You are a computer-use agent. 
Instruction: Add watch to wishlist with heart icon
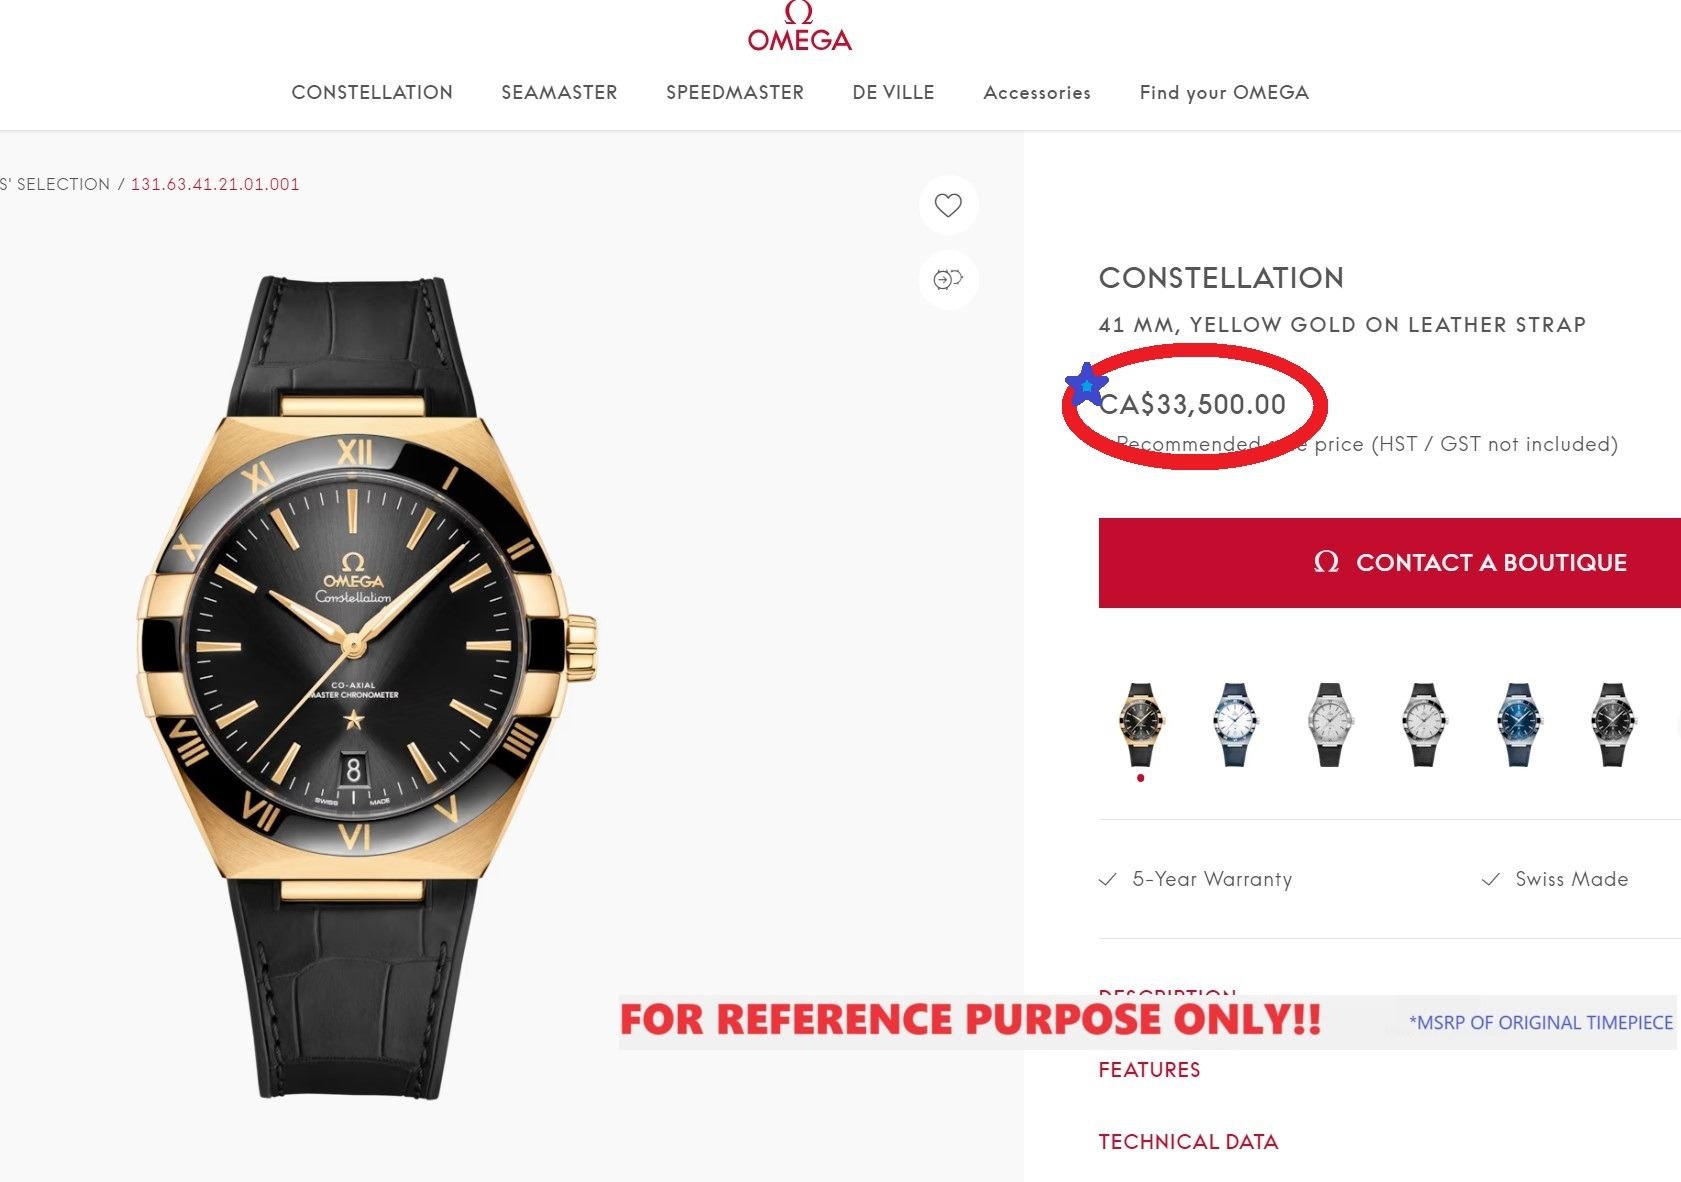click(948, 205)
